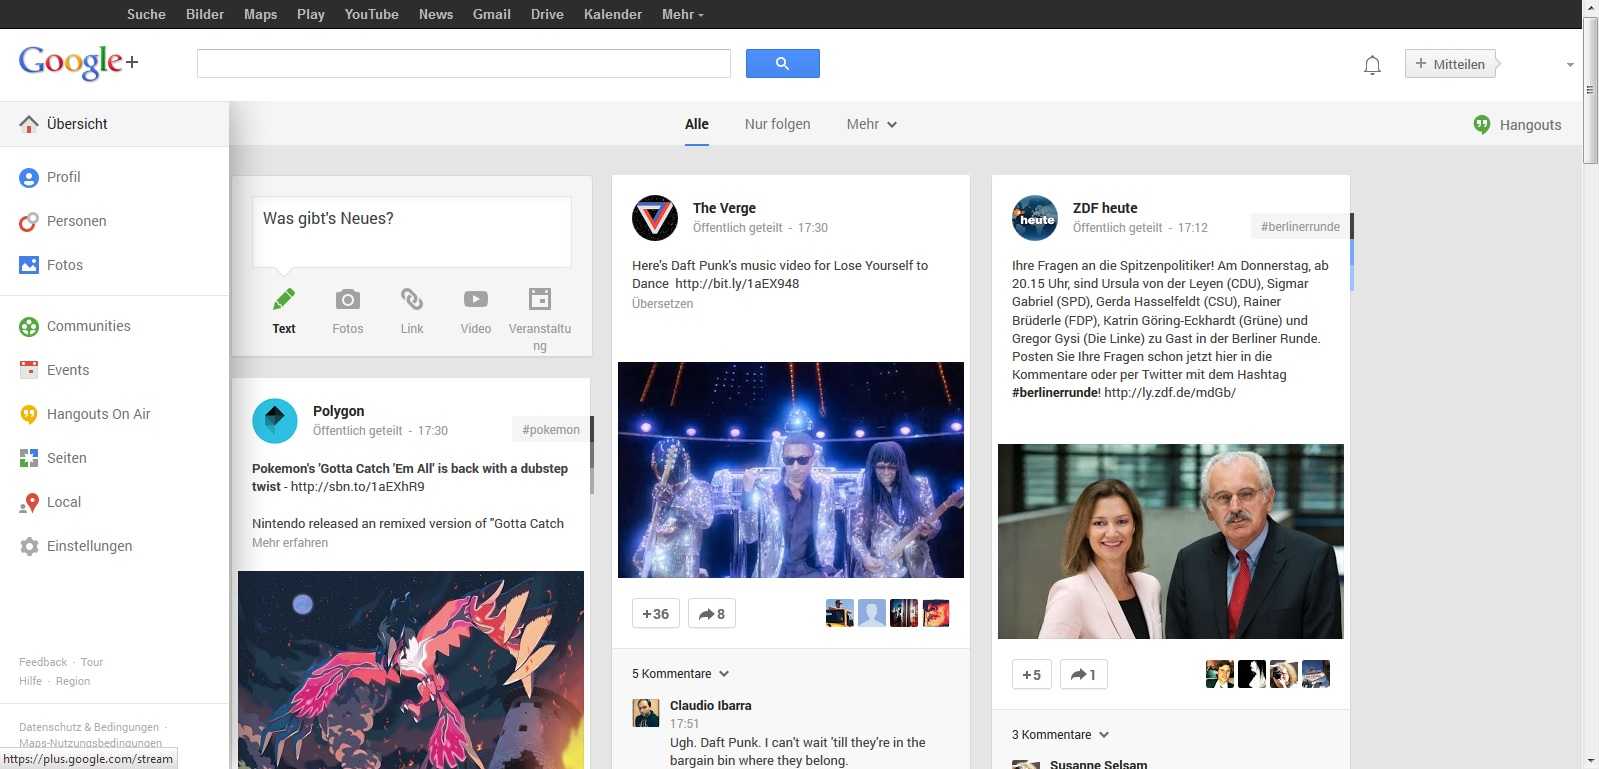Open Bilder in the top bar
Screen dimensions: 1599x769
pos(205,14)
